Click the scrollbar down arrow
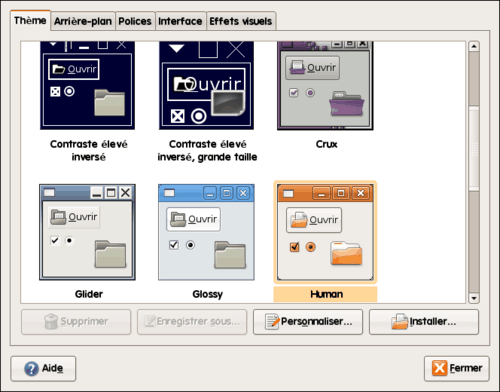The width and height of the screenshot is (500, 392). [474, 298]
